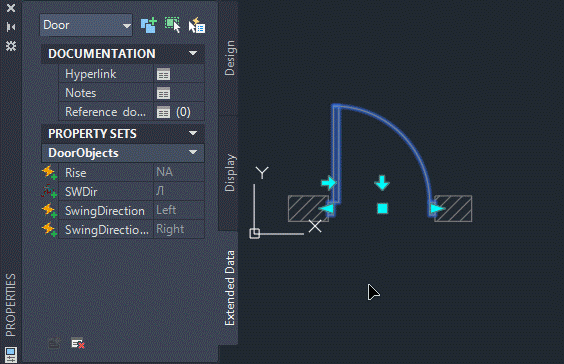The width and height of the screenshot is (564, 364).
Task: Open Hyperlink editor icon
Action: (163, 74)
